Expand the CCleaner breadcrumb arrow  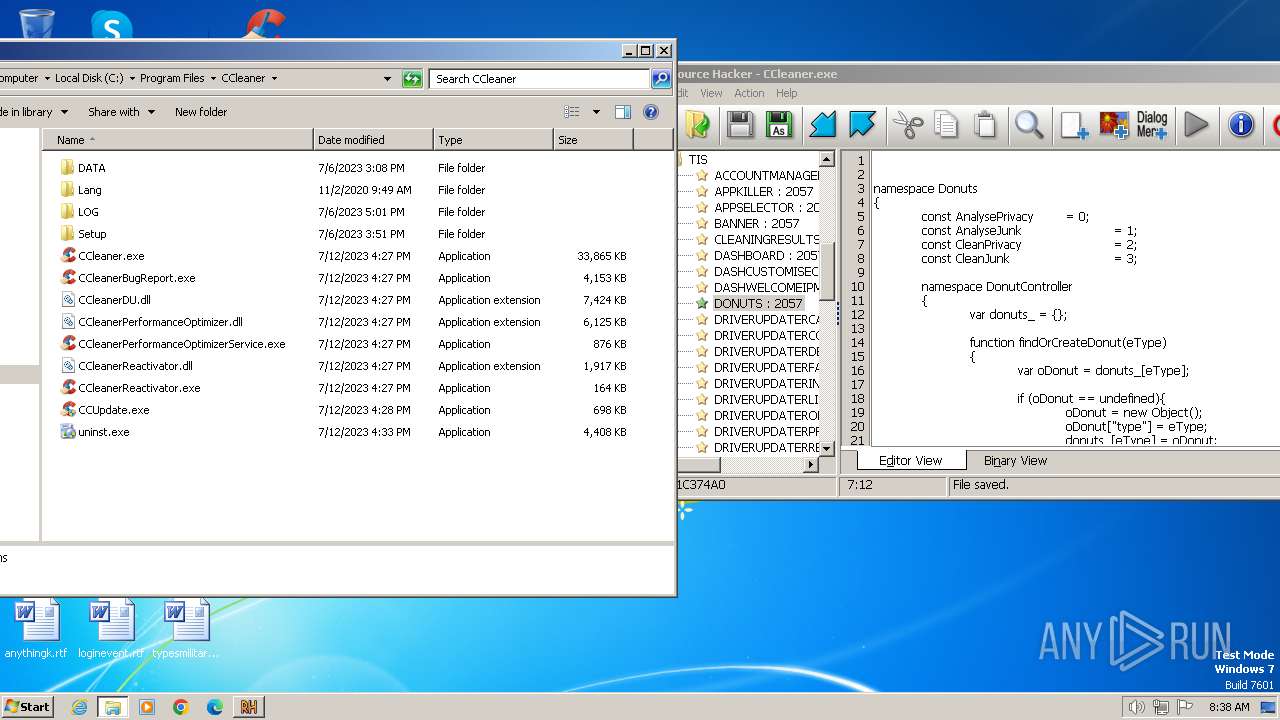coord(274,78)
